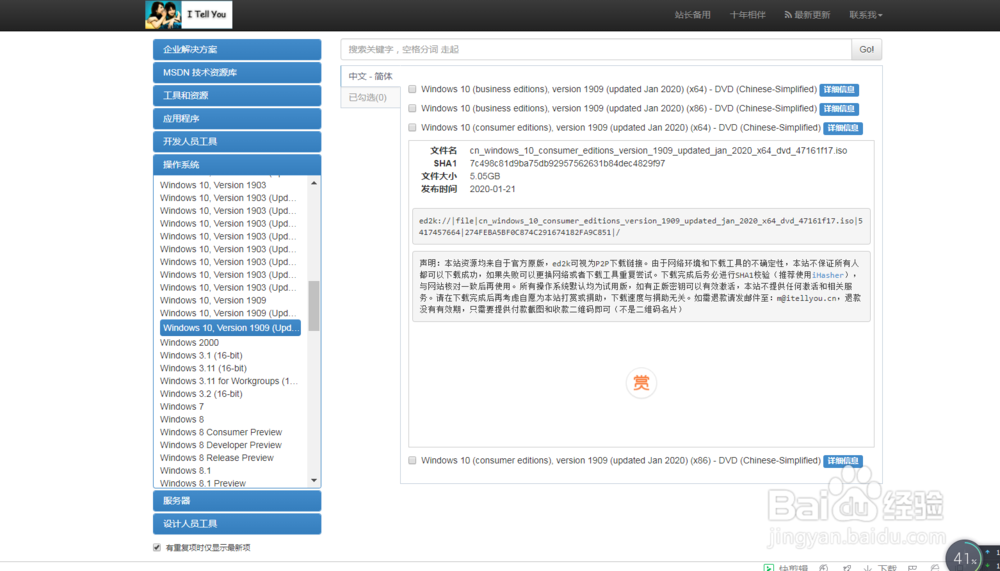Screen dimensions: 1000x571
Task: Select 'Windows 10, Version 1909' without Upd suffix
Action: [x=213, y=300]
